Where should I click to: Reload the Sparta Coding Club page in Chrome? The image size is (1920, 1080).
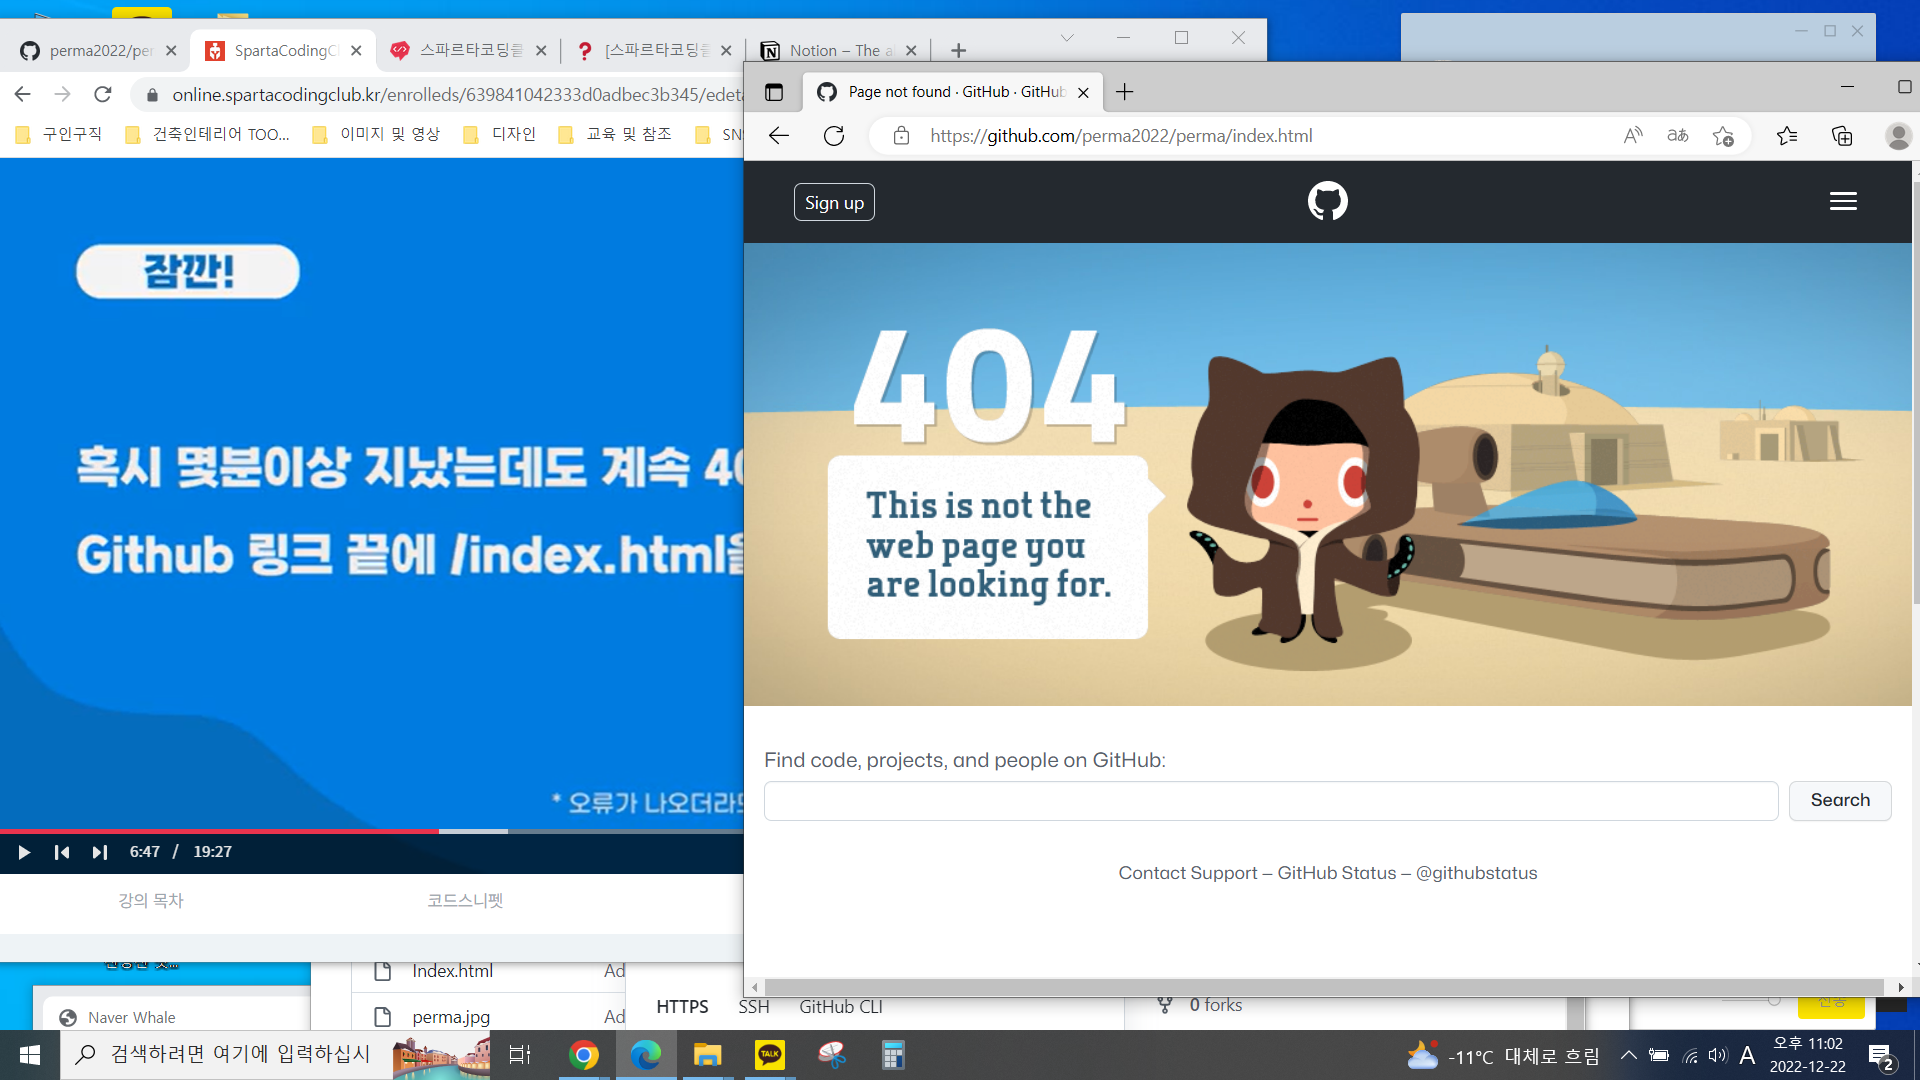[x=102, y=94]
